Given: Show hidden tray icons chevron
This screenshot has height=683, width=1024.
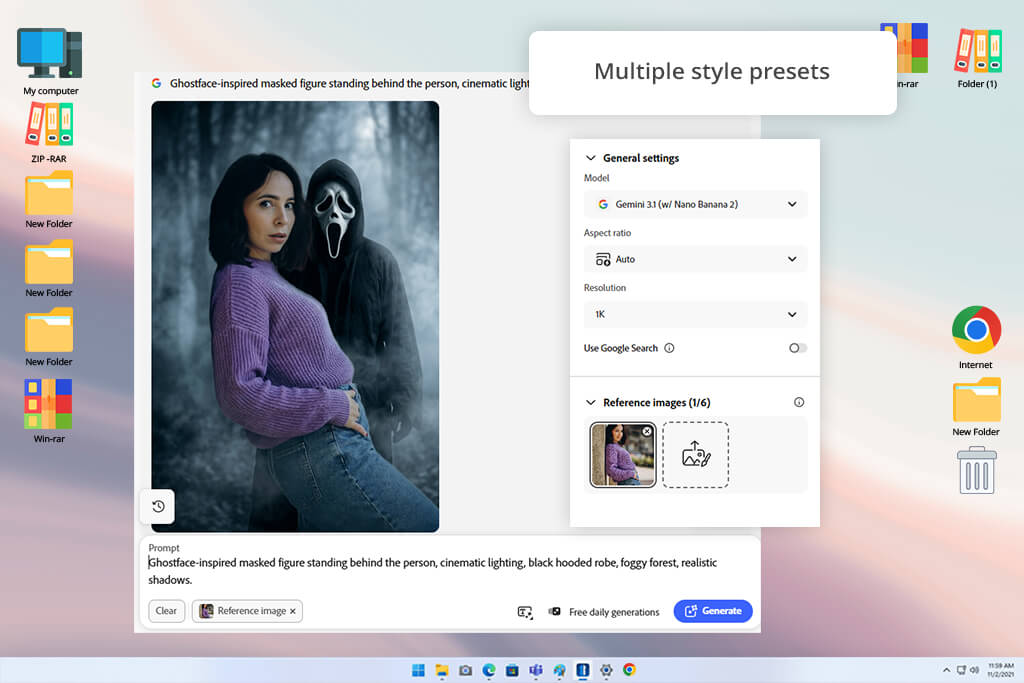Looking at the screenshot, I should [x=946, y=670].
